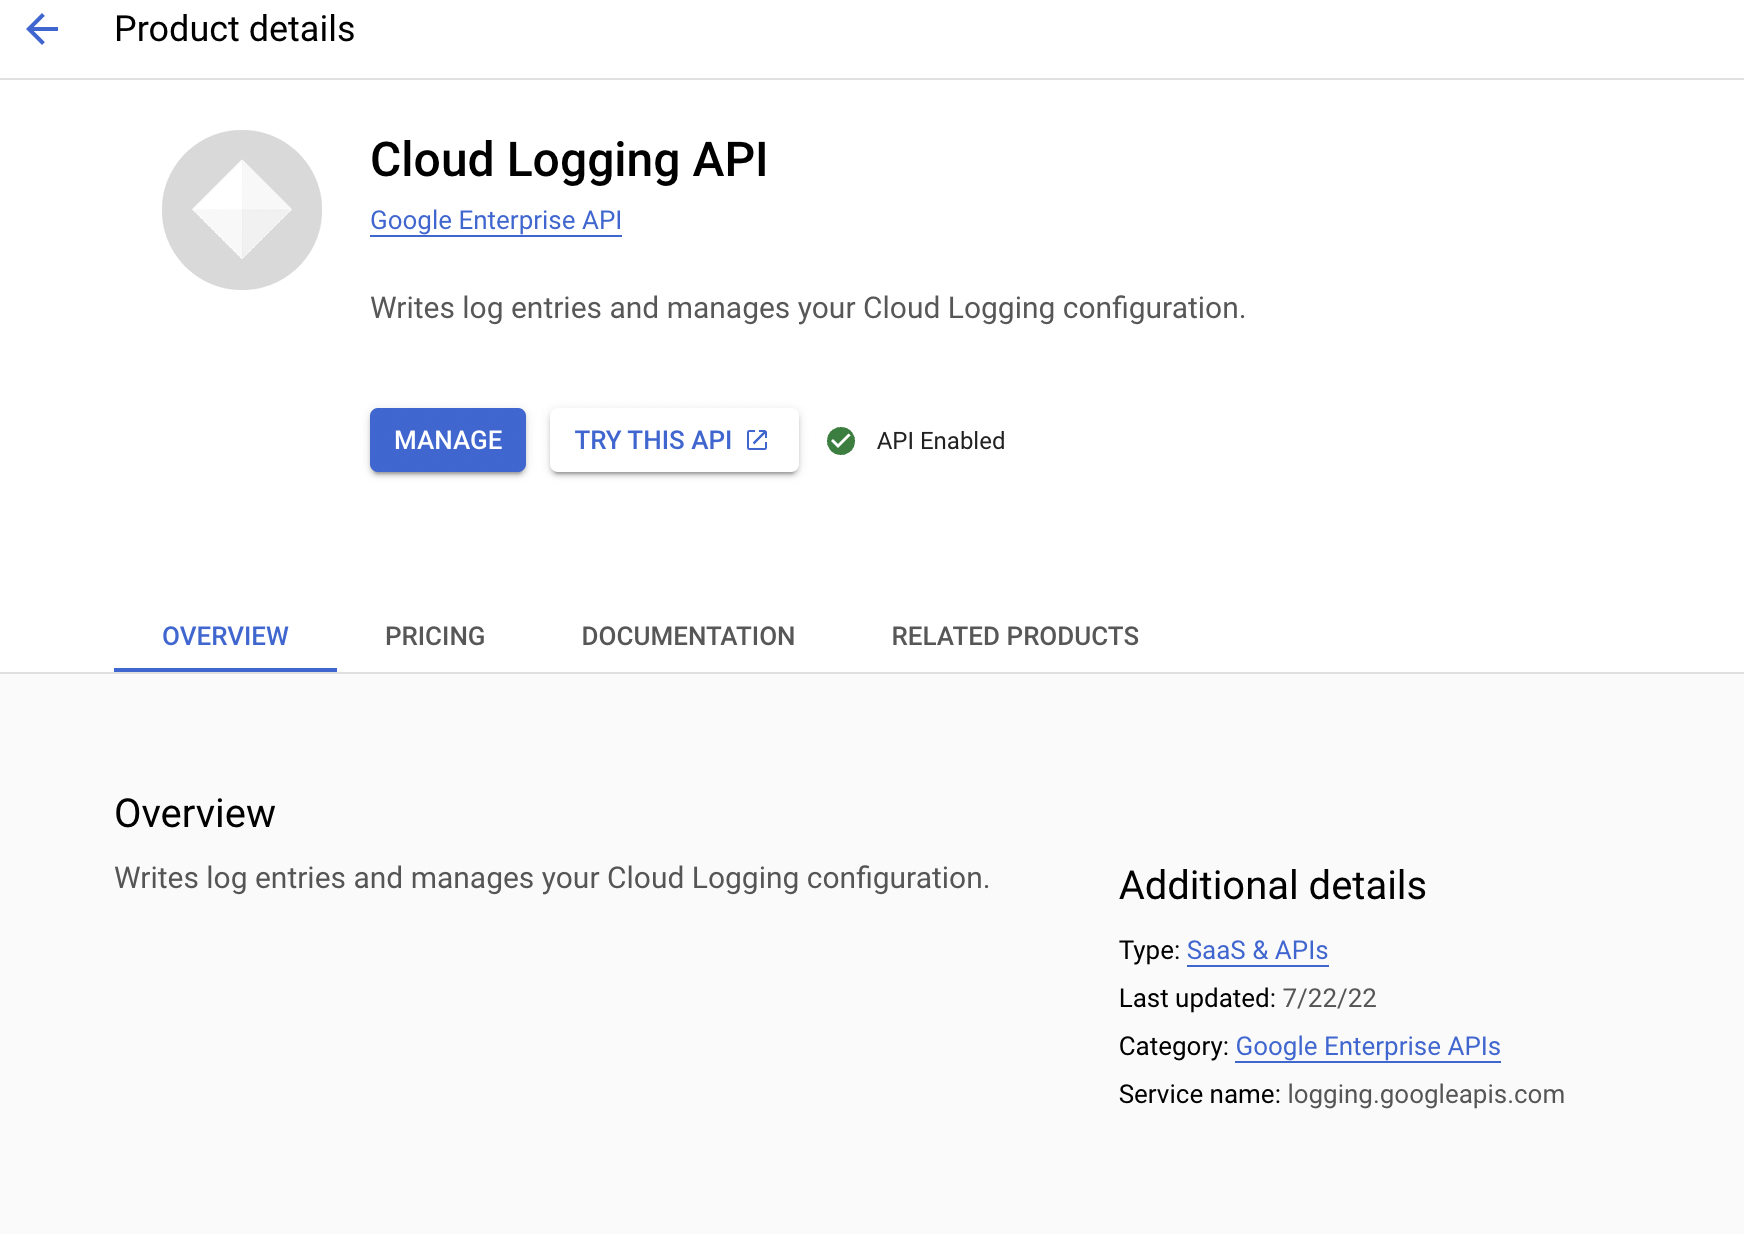Follow the Google Enterprise API link

[496, 220]
